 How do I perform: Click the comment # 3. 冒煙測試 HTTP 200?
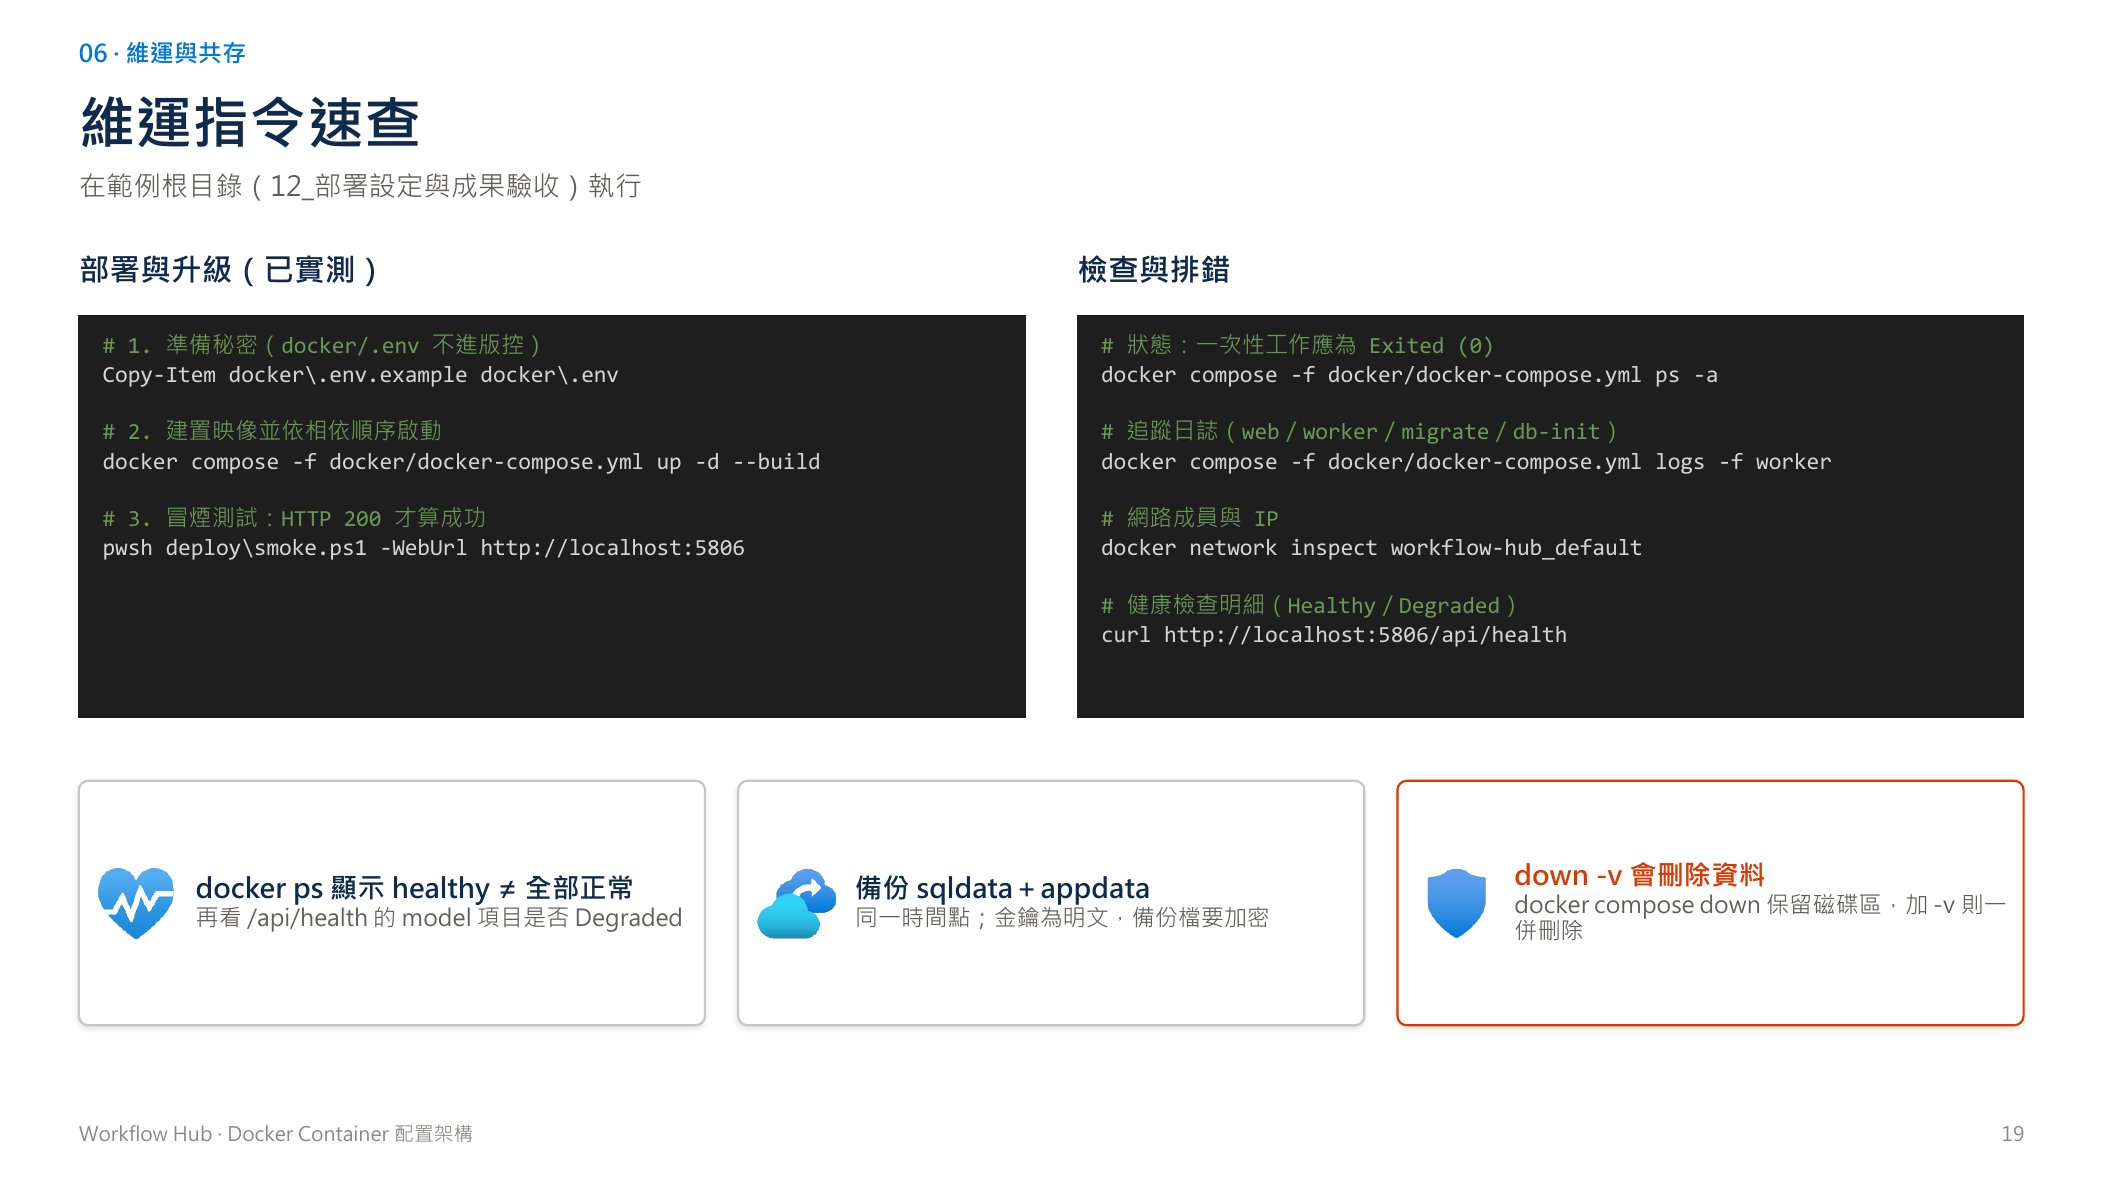(294, 518)
